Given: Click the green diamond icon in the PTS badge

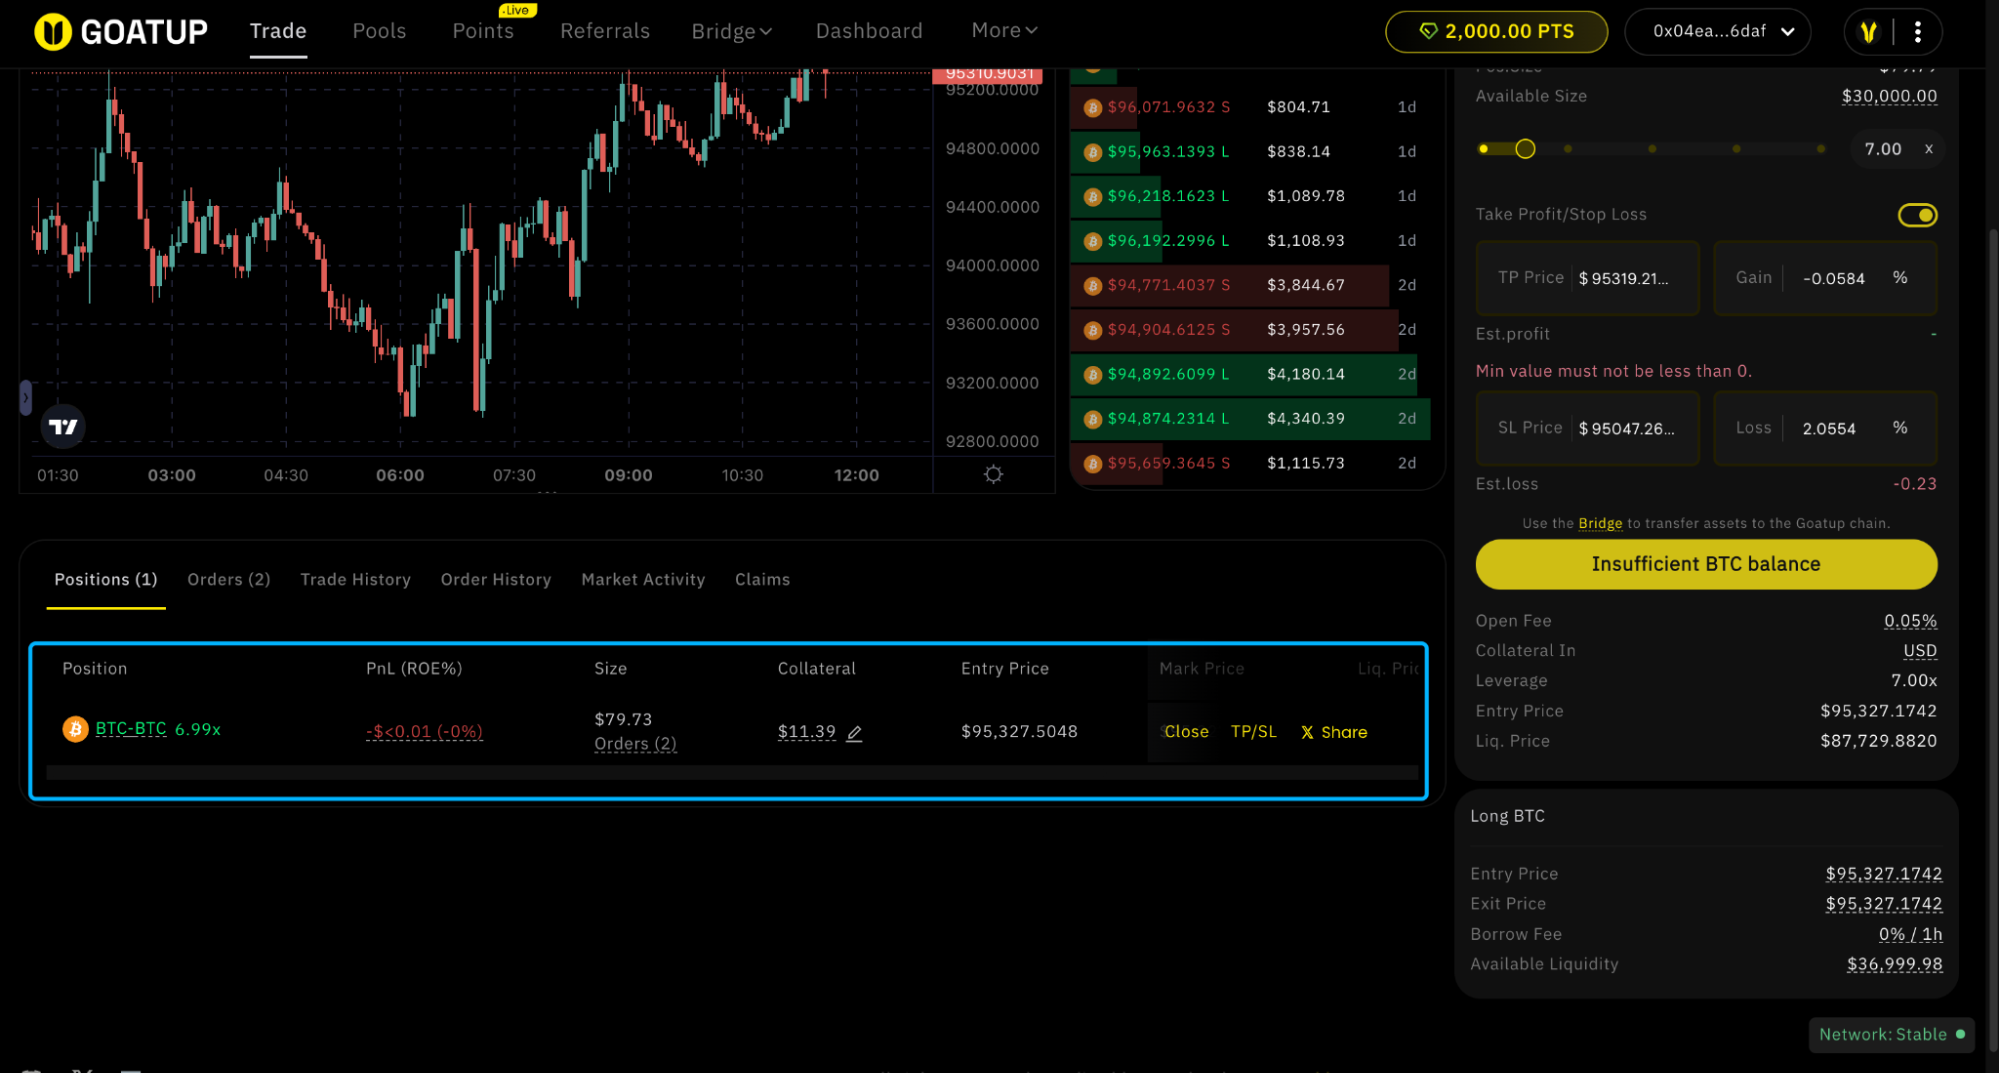Looking at the screenshot, I should pyautogui.click(x=1428, y=31).
